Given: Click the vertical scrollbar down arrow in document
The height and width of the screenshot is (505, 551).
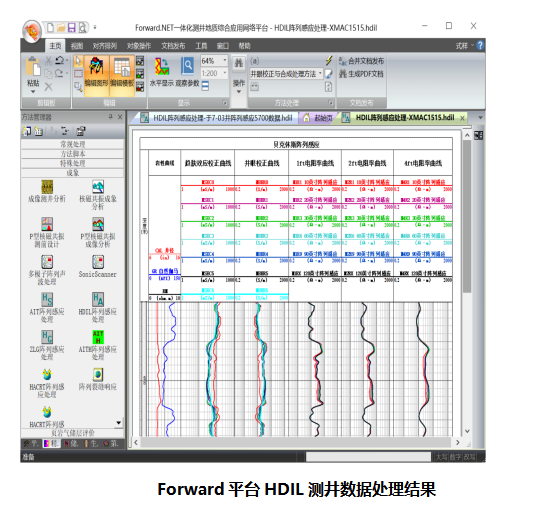Looking at the screenshot, I should point(467,431).
